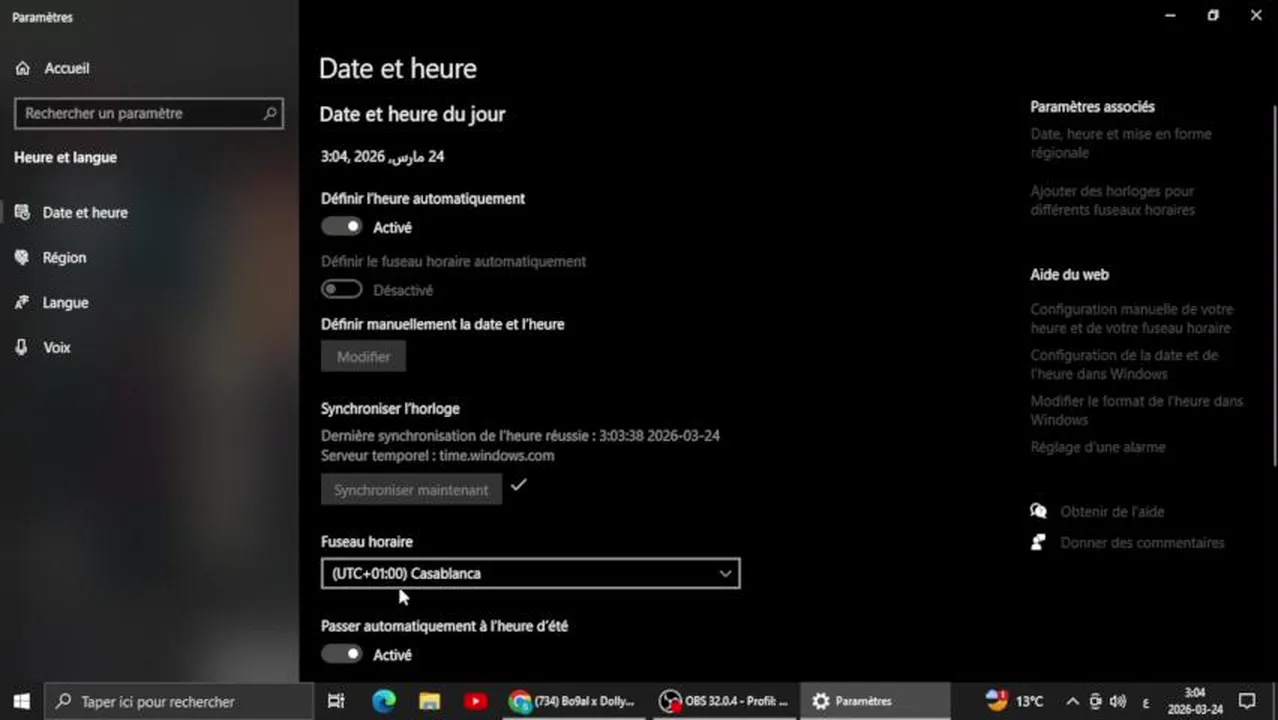The width and height of the screenshot is (1278, 720).
Task: Click Obtenir de l'aide link
Action: (1112, 511)
